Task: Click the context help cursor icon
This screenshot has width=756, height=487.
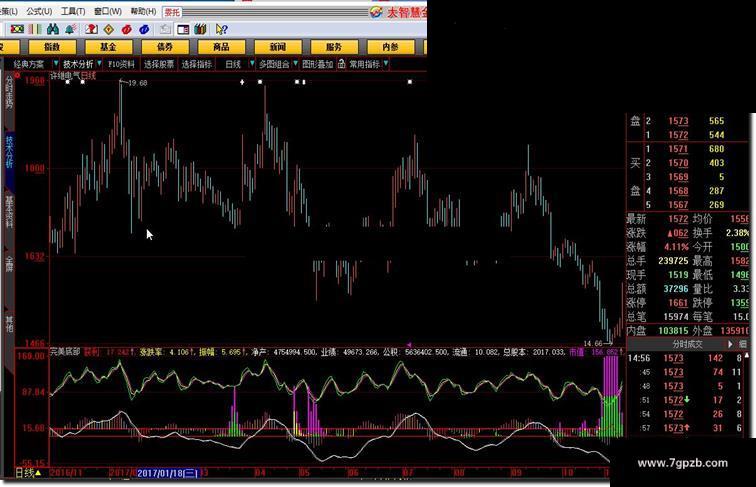Action: 221,29
